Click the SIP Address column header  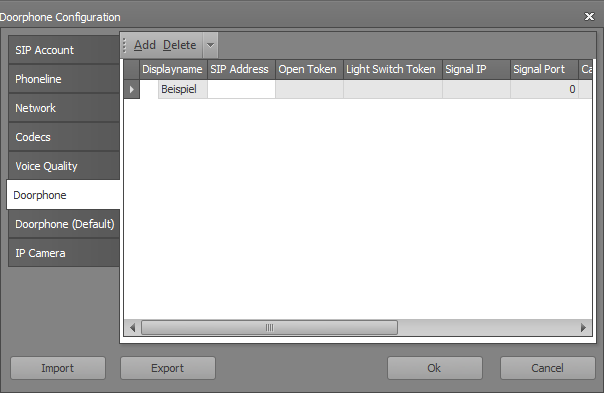(242, 69)
